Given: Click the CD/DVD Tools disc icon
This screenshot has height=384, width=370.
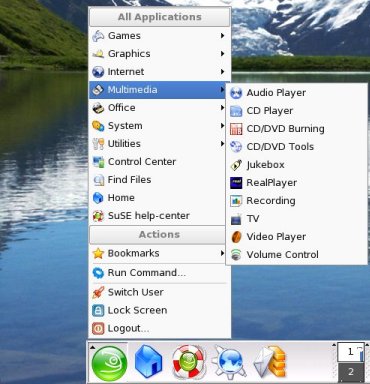Looking at the screenshot, I should [236, 147].
